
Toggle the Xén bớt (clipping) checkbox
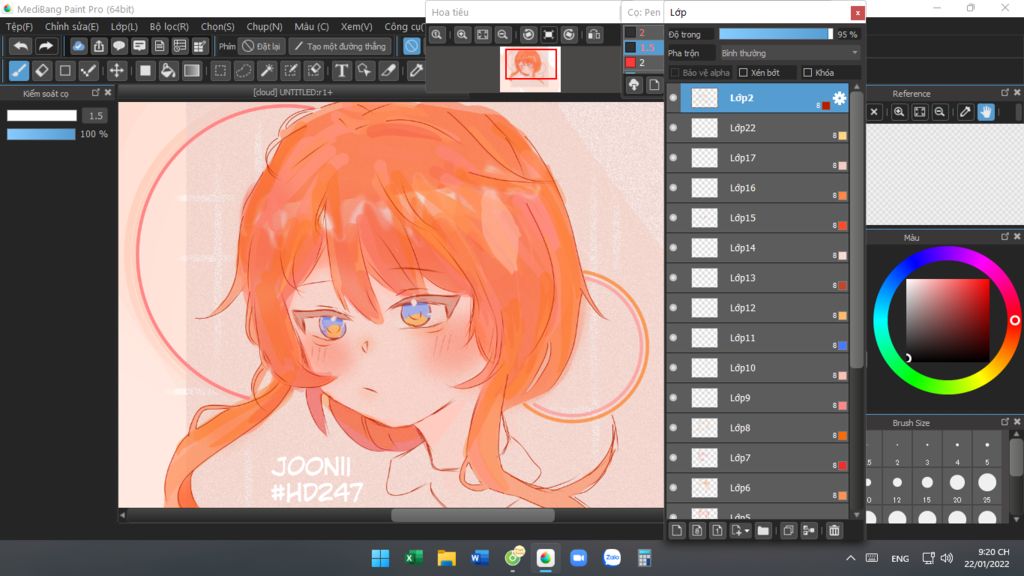click(743, 72)
